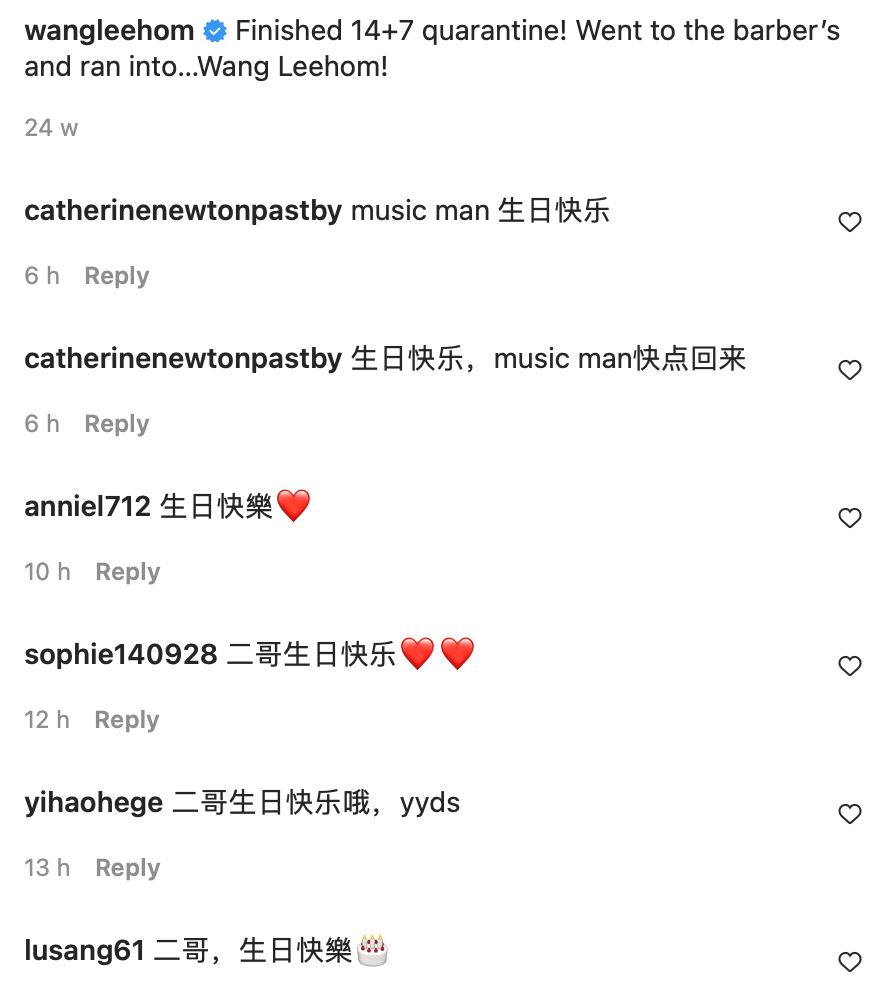872x982 pixels.
Task: Click the 24 w post timestamp
Action: pyautogui.click(x=51, y=128)
